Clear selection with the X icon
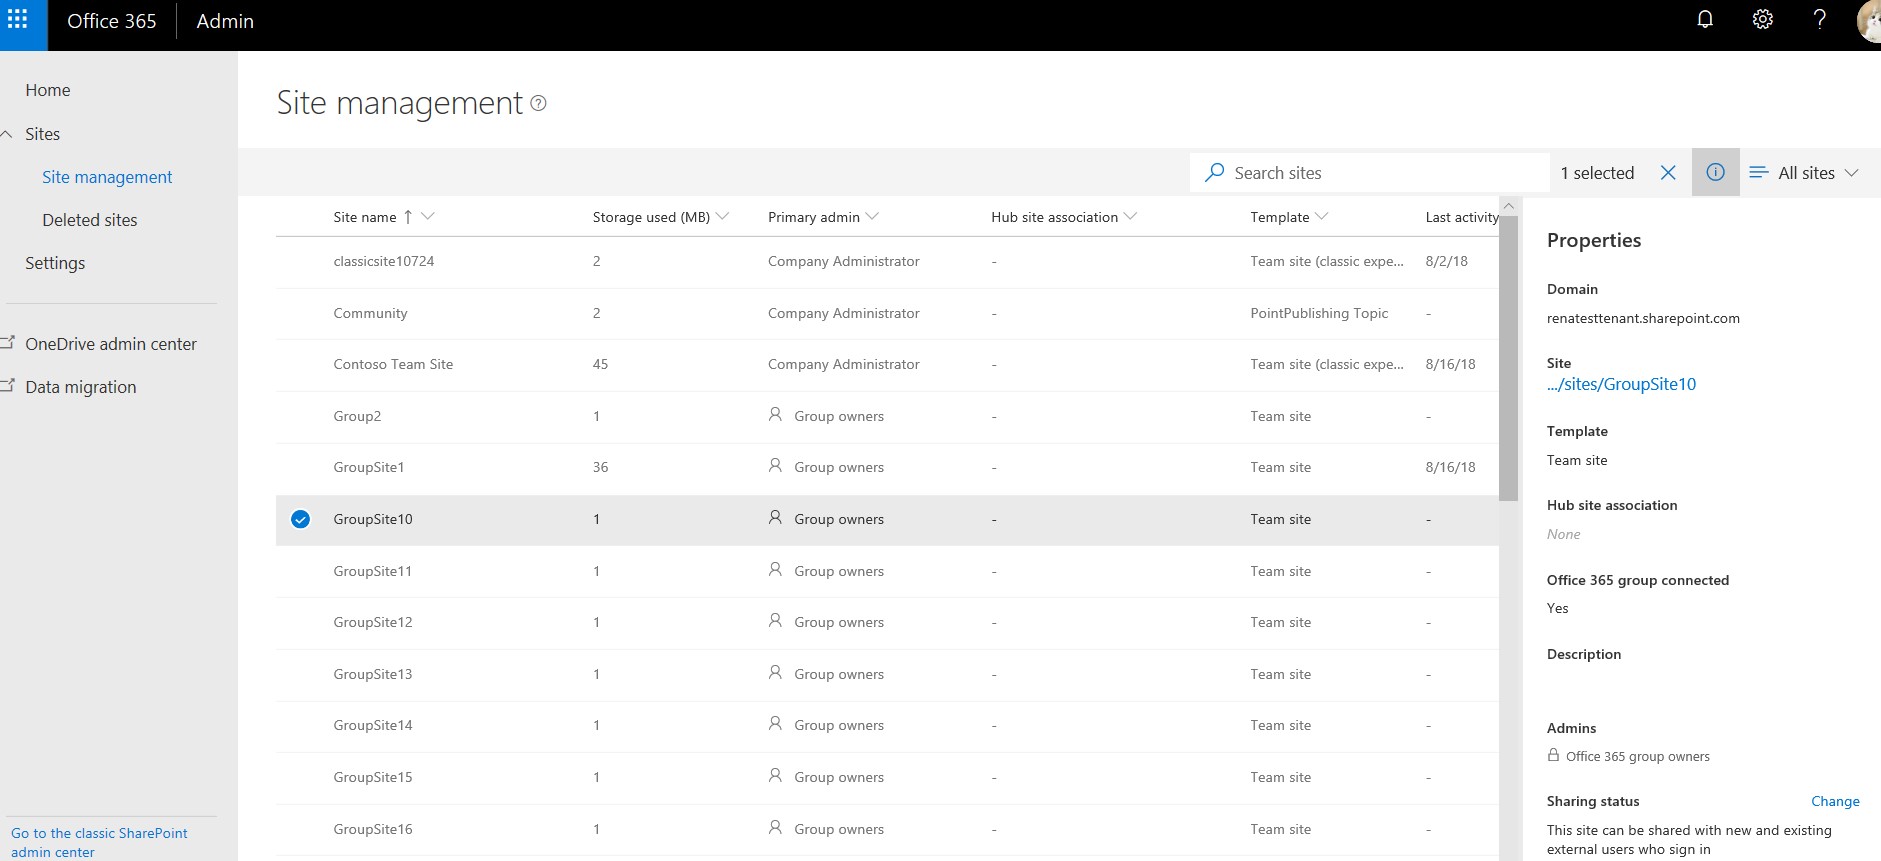The height and width of the screenshot is (861, 1881). (x=1668, y=173)
